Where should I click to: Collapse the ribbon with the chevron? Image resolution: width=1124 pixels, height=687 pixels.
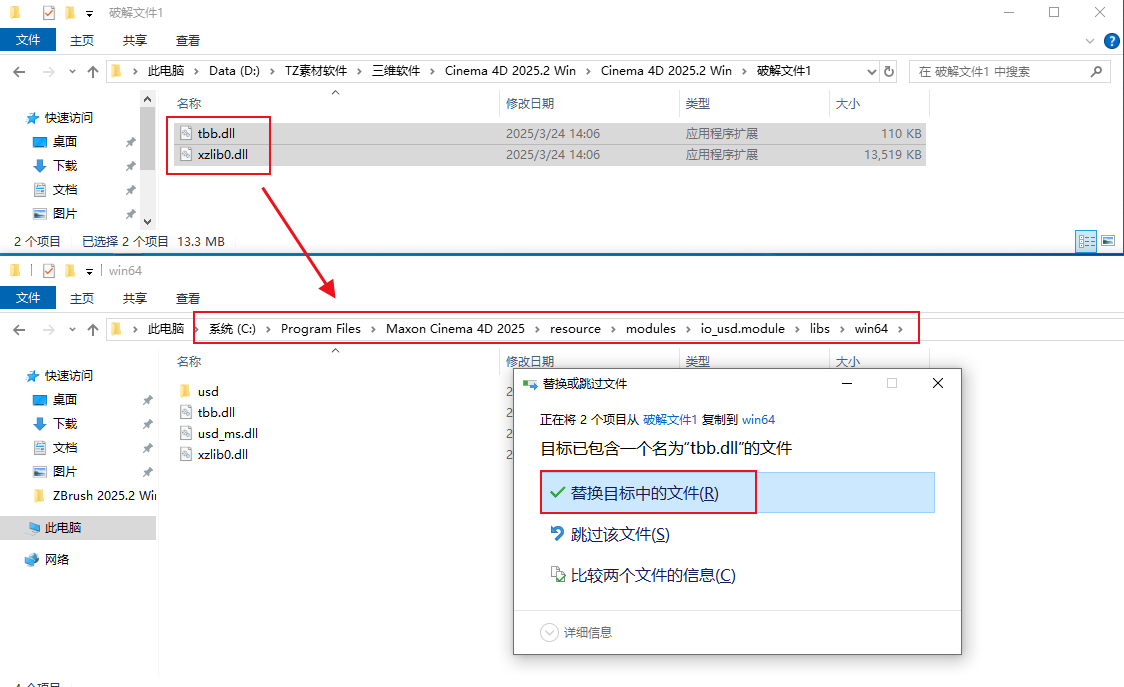(1091, 41)
